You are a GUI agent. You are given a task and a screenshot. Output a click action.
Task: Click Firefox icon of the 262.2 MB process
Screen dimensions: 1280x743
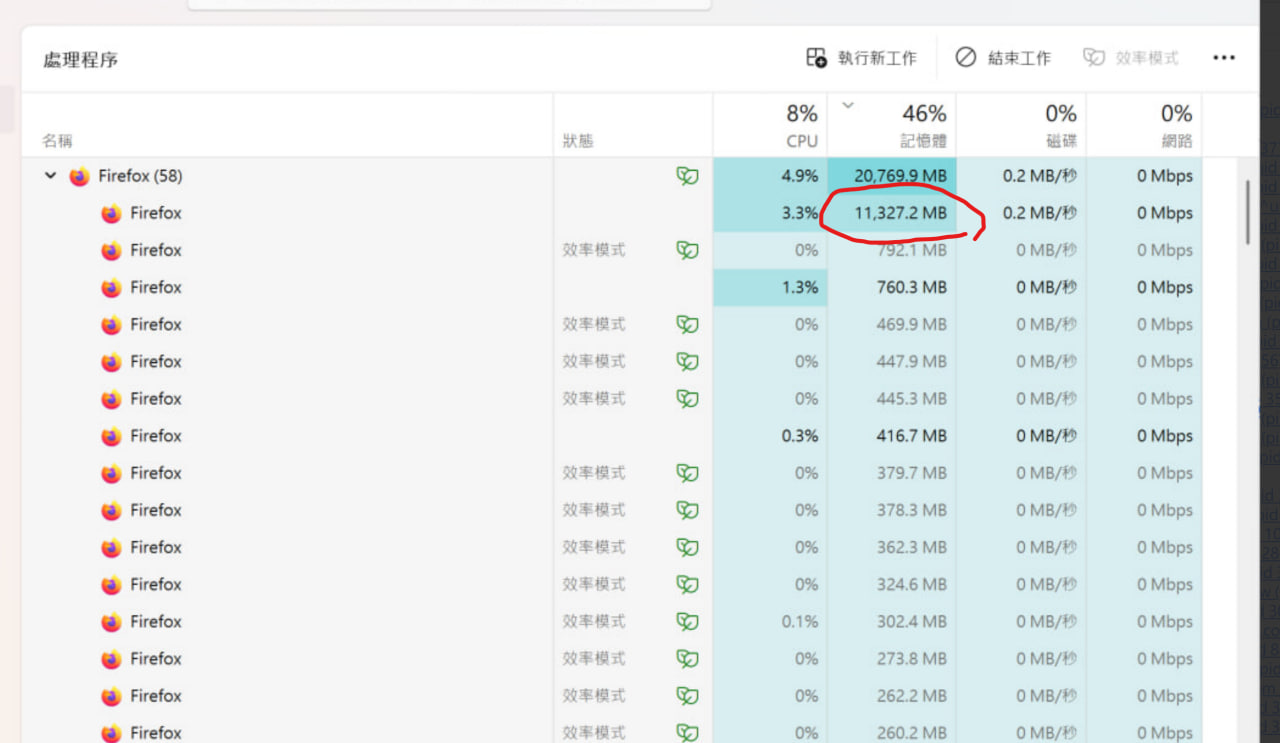(x=111, y=696)
